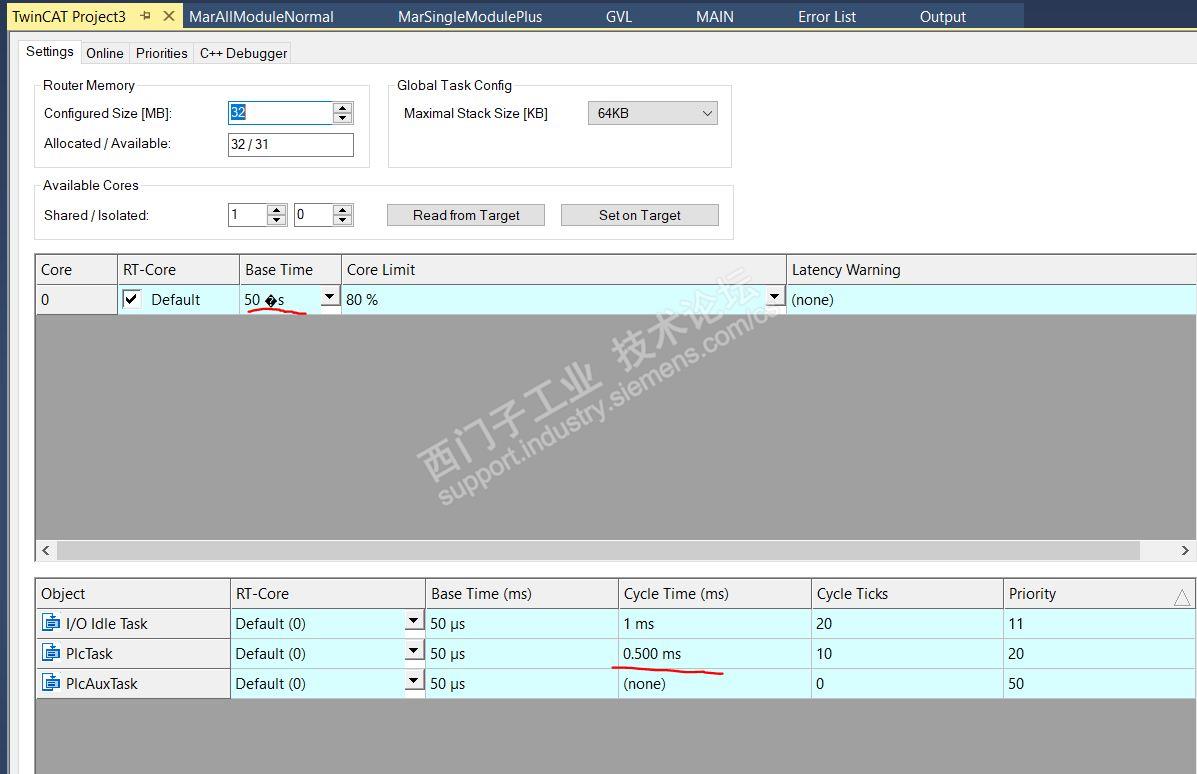The width and height of the screenshot is (1197, 774).
Task: Open the Output tab
Action: click(x=942, y=16)
